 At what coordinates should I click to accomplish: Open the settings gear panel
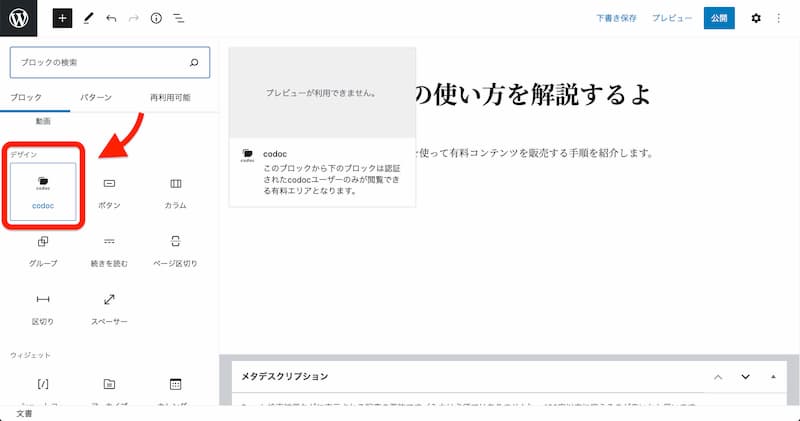click(x=756, y=18)
